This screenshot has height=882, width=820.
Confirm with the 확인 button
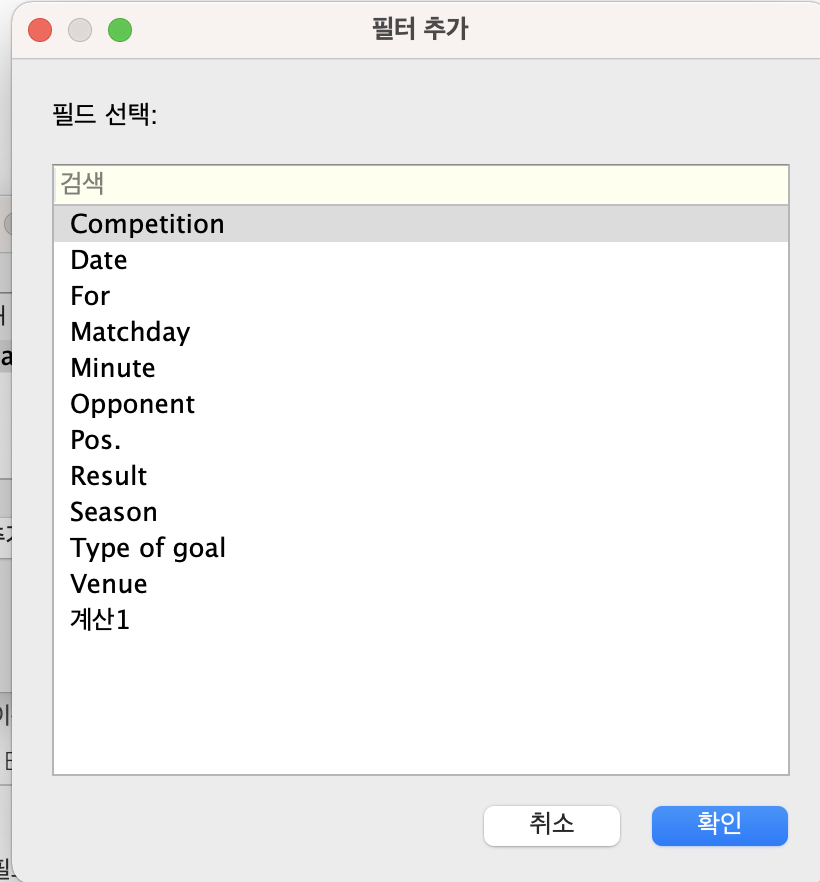(719, 825)
